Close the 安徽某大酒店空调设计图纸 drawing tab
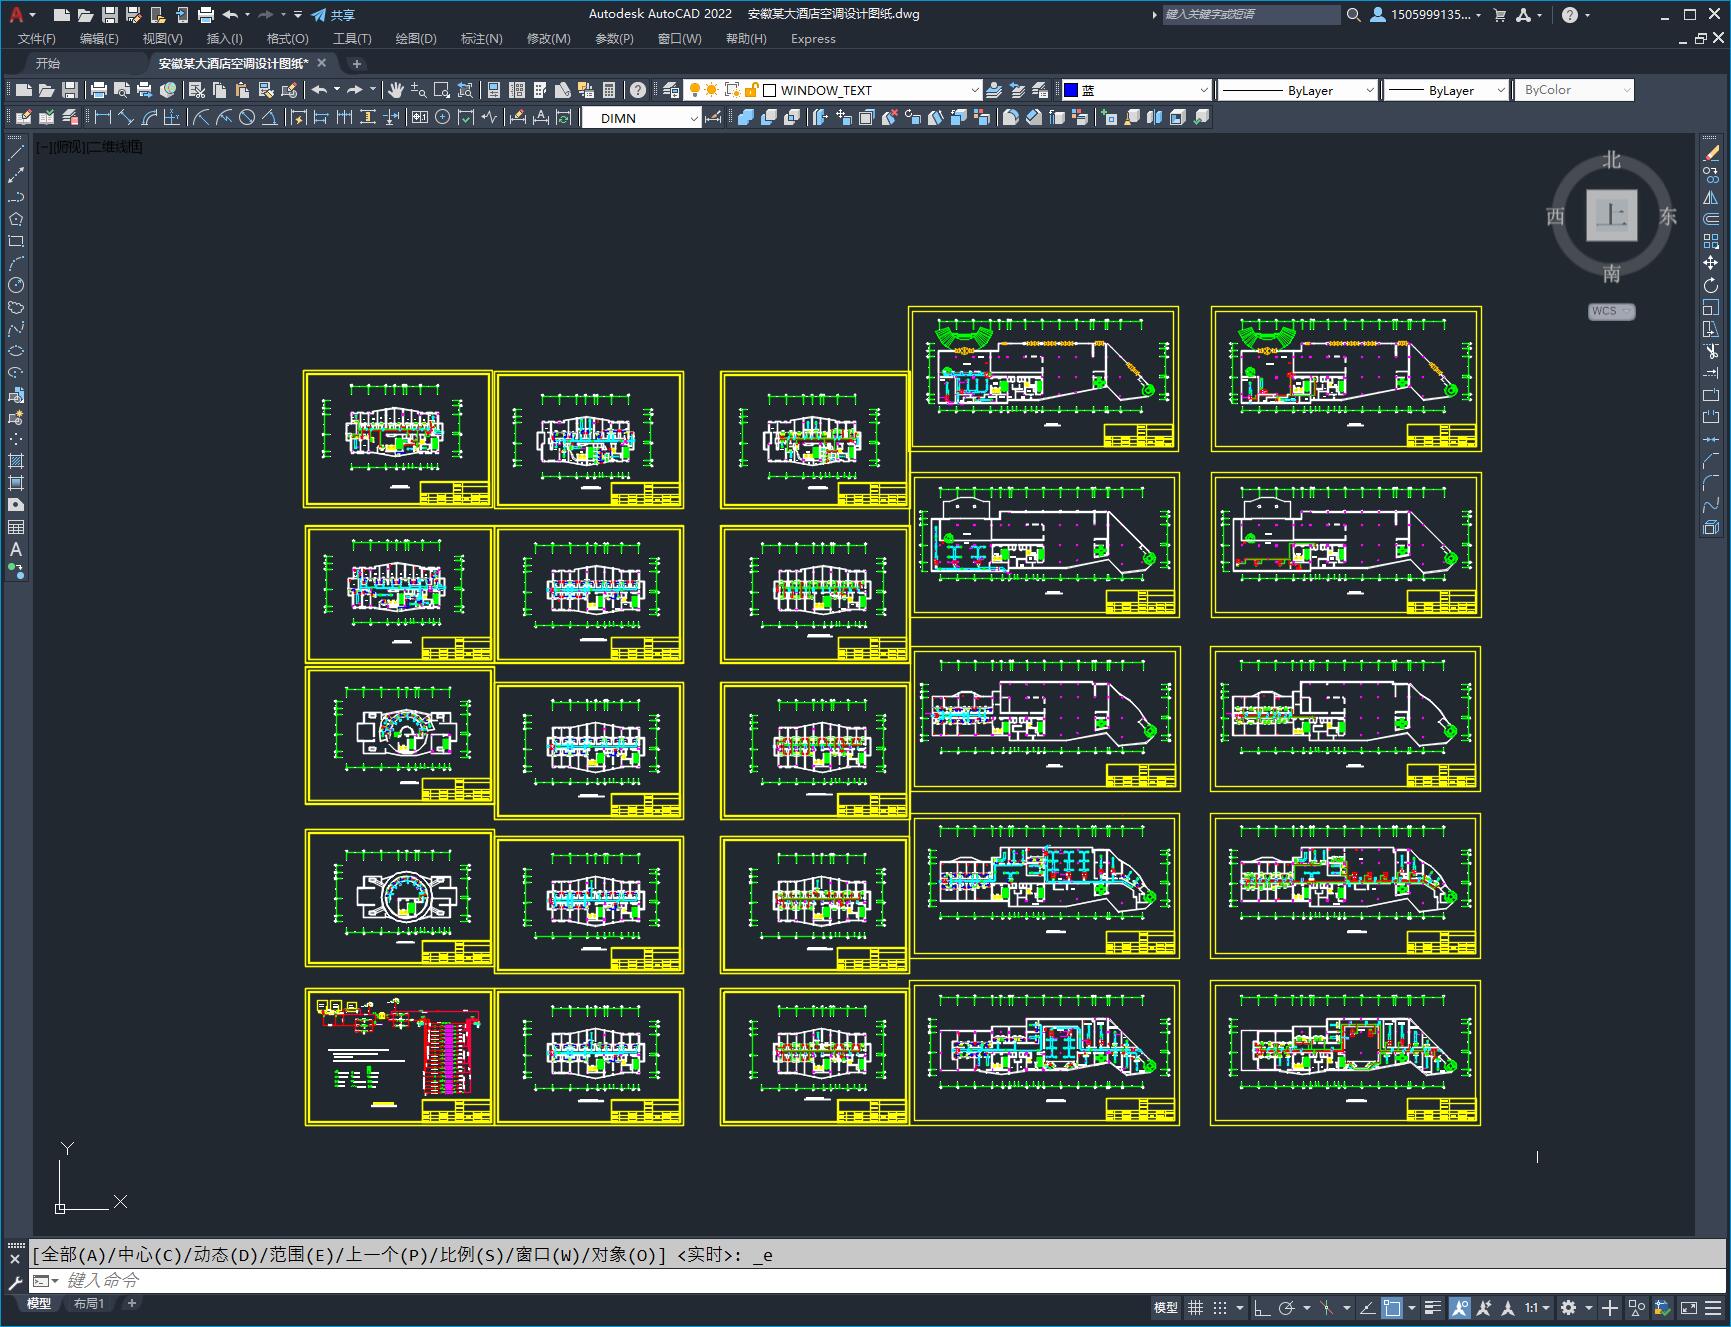 pyautogui.click(x=322, y=63)
